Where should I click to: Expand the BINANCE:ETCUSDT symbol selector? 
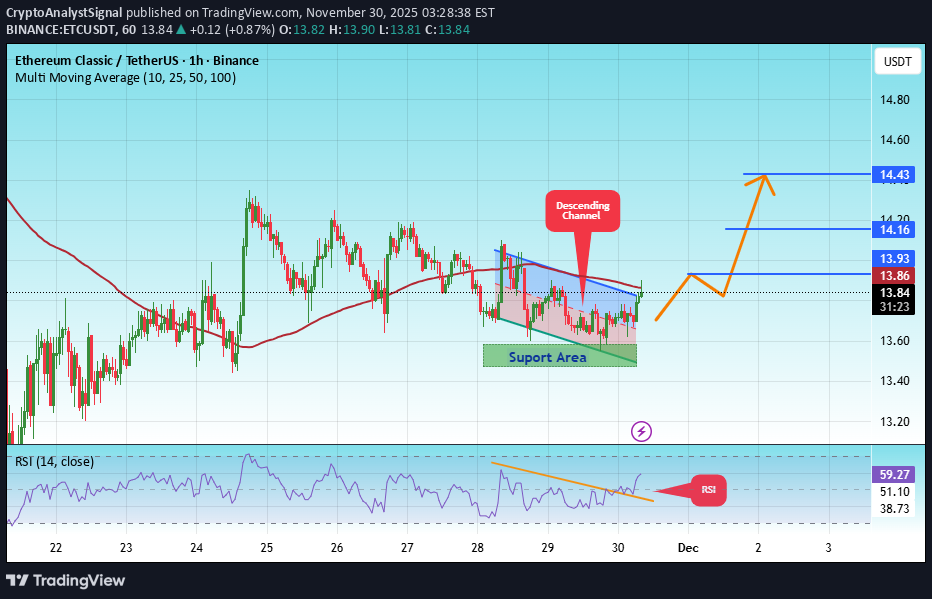[62, 30]
